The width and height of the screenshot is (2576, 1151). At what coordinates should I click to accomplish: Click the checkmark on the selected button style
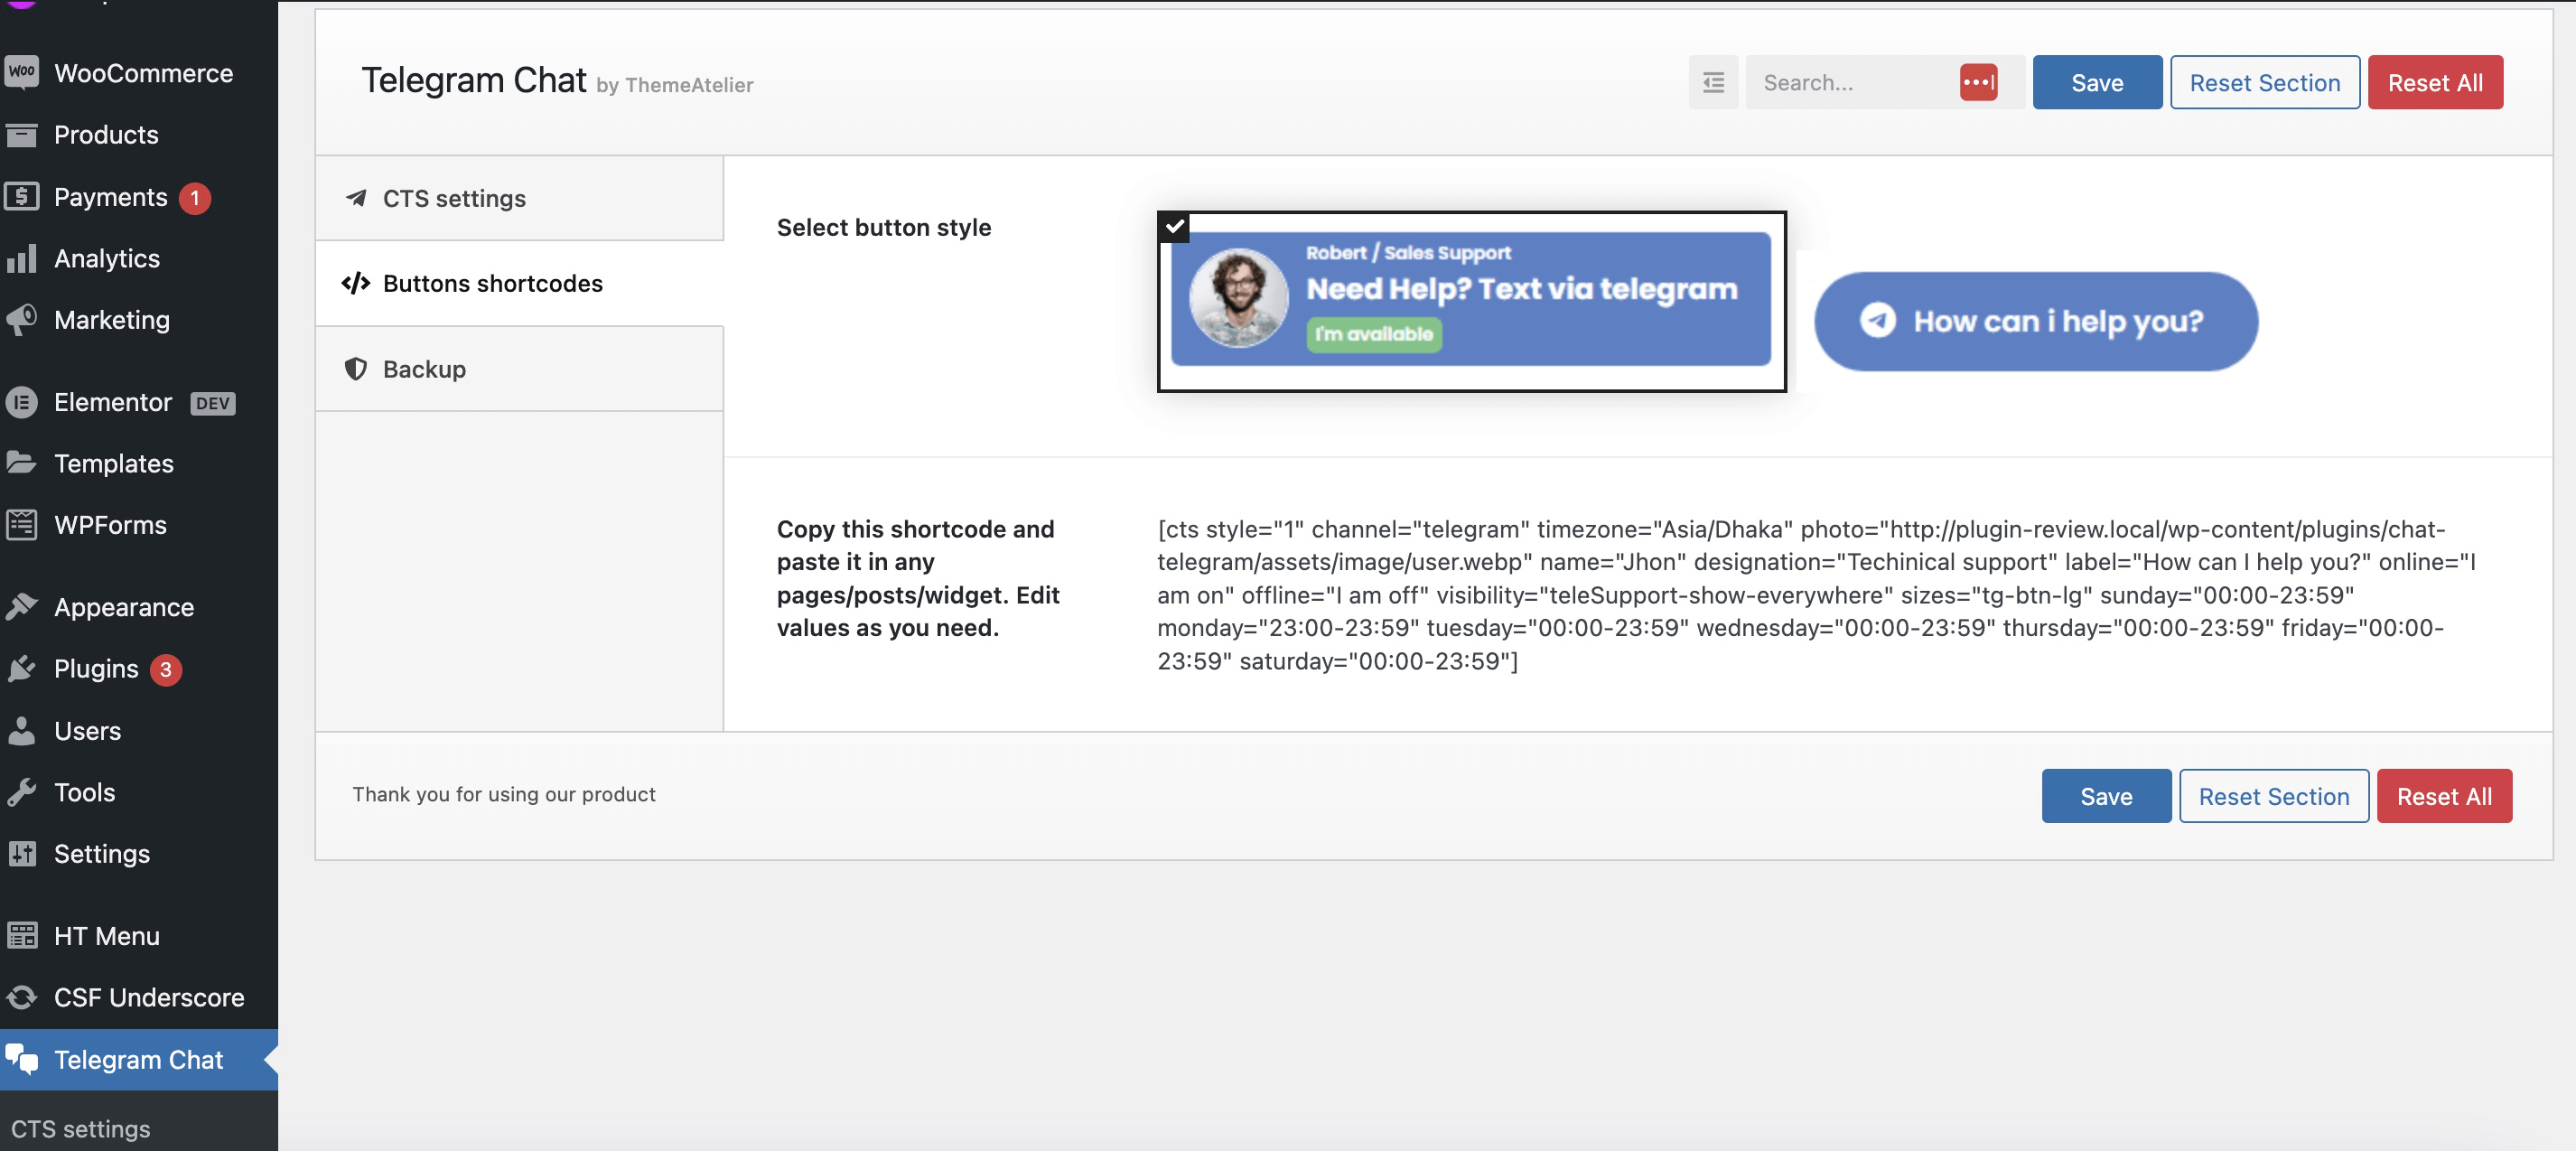tap(1174, 227)
